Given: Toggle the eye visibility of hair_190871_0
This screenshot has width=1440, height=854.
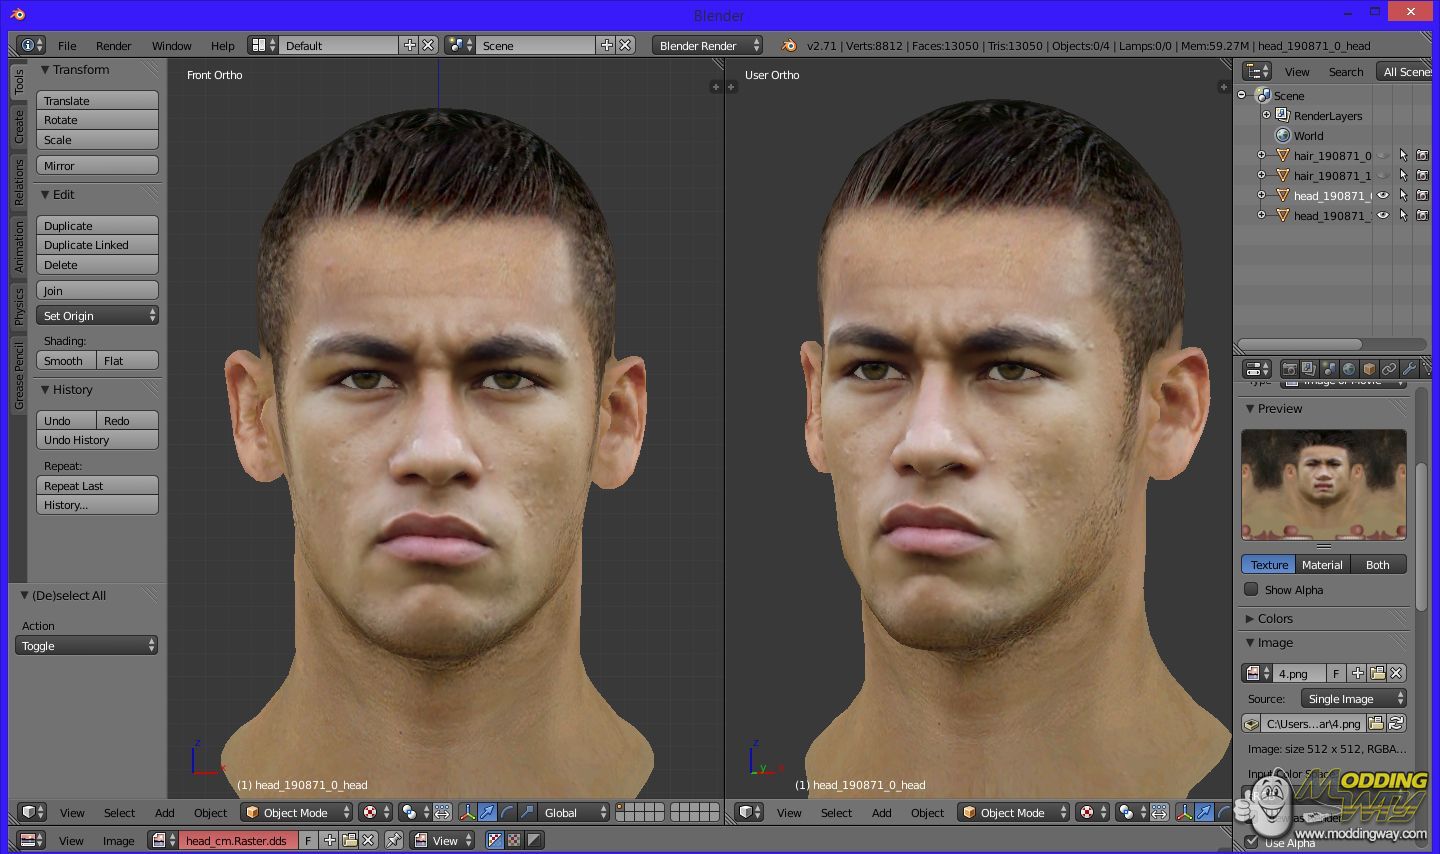Looking at the screenshot, I should (x=1383, y=155).
